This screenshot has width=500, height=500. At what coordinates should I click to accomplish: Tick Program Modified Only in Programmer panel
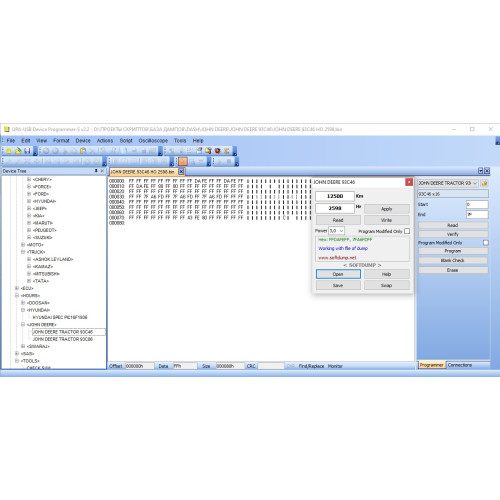tap(486, 243)
